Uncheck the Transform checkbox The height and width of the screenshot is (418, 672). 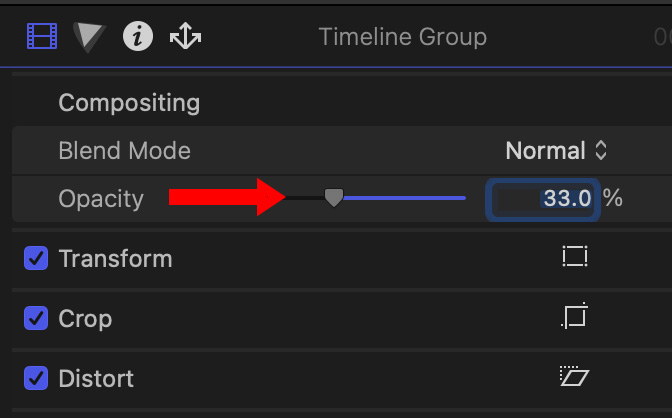[36, 259]
